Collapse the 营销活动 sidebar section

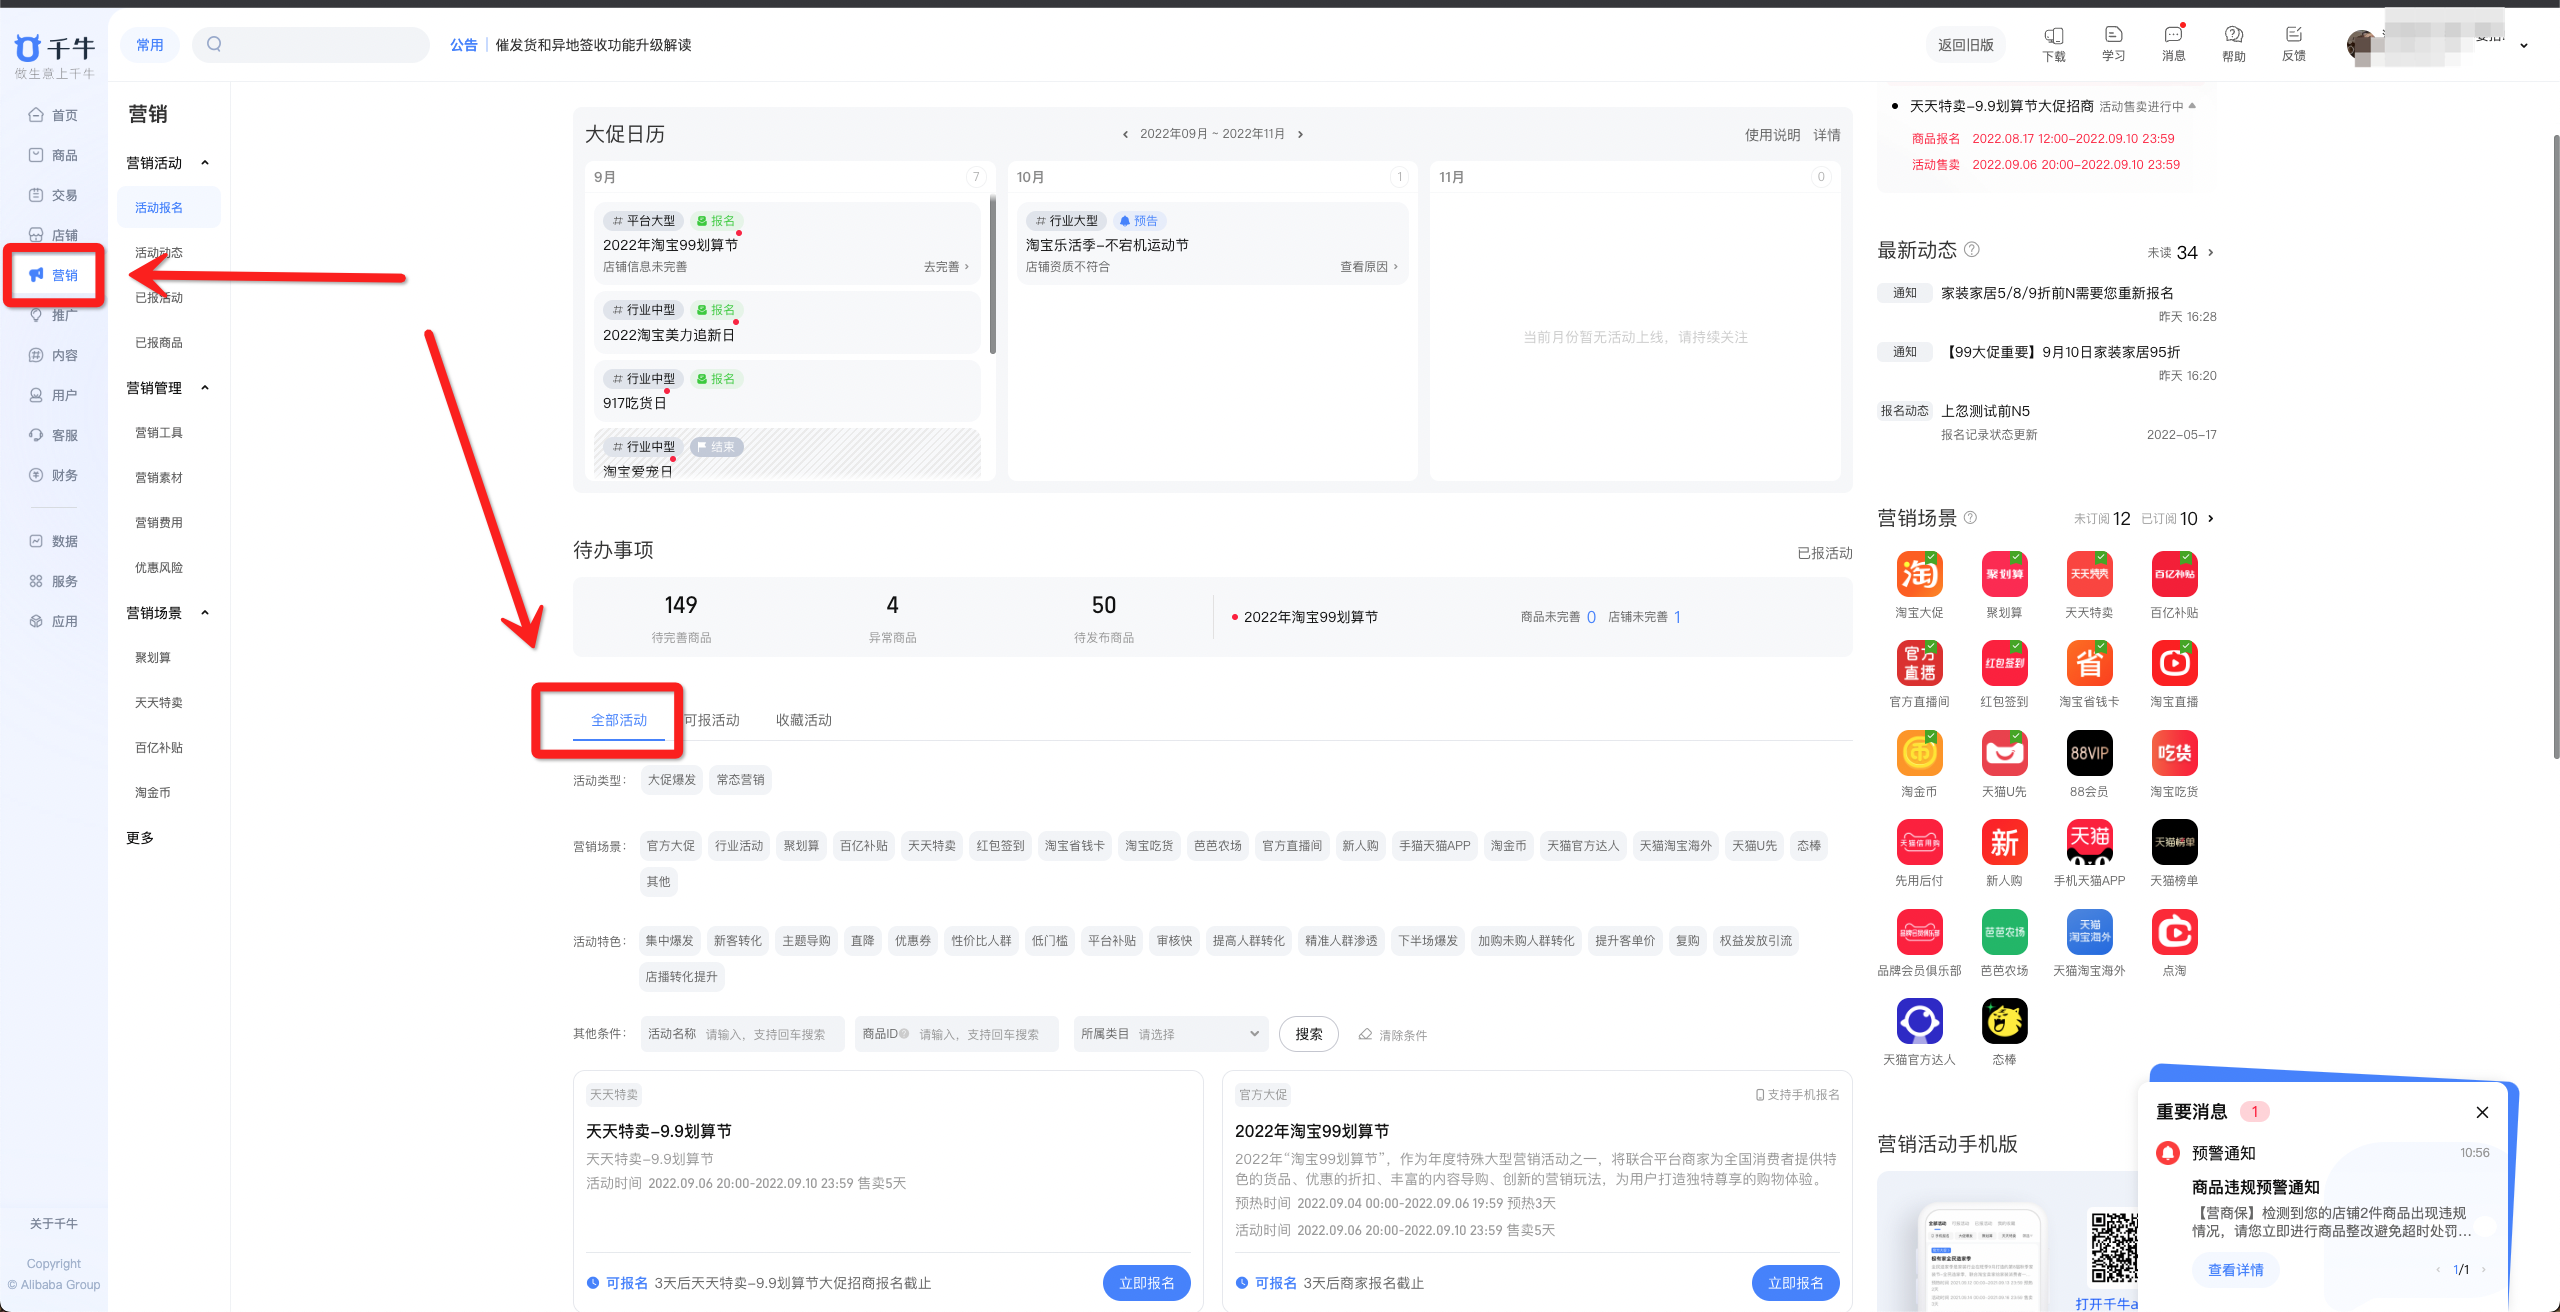point(205,163)
